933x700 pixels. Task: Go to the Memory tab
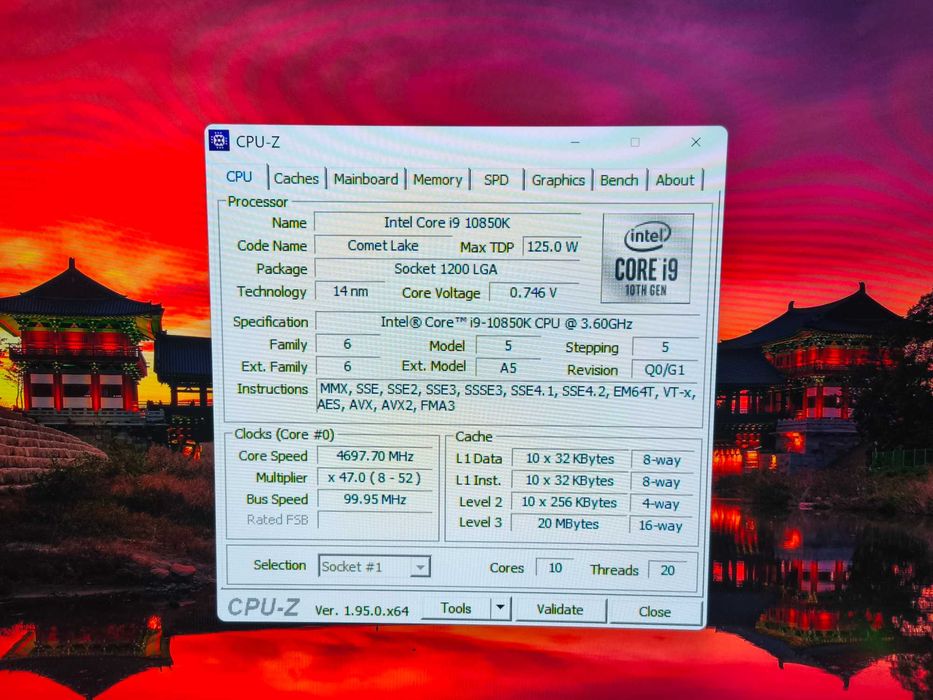coord(437,180)
